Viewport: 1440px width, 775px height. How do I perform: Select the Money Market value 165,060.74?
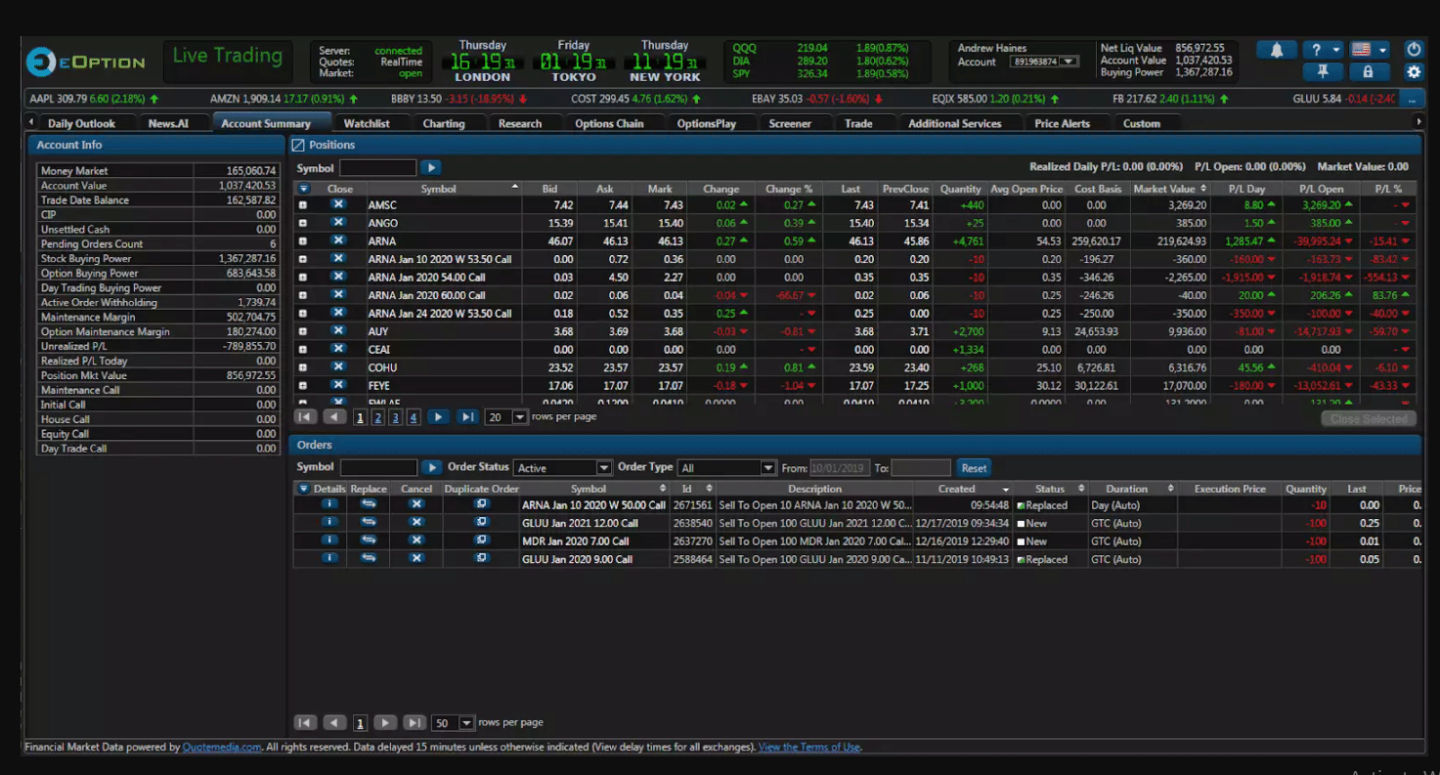[x=251, y=171]
